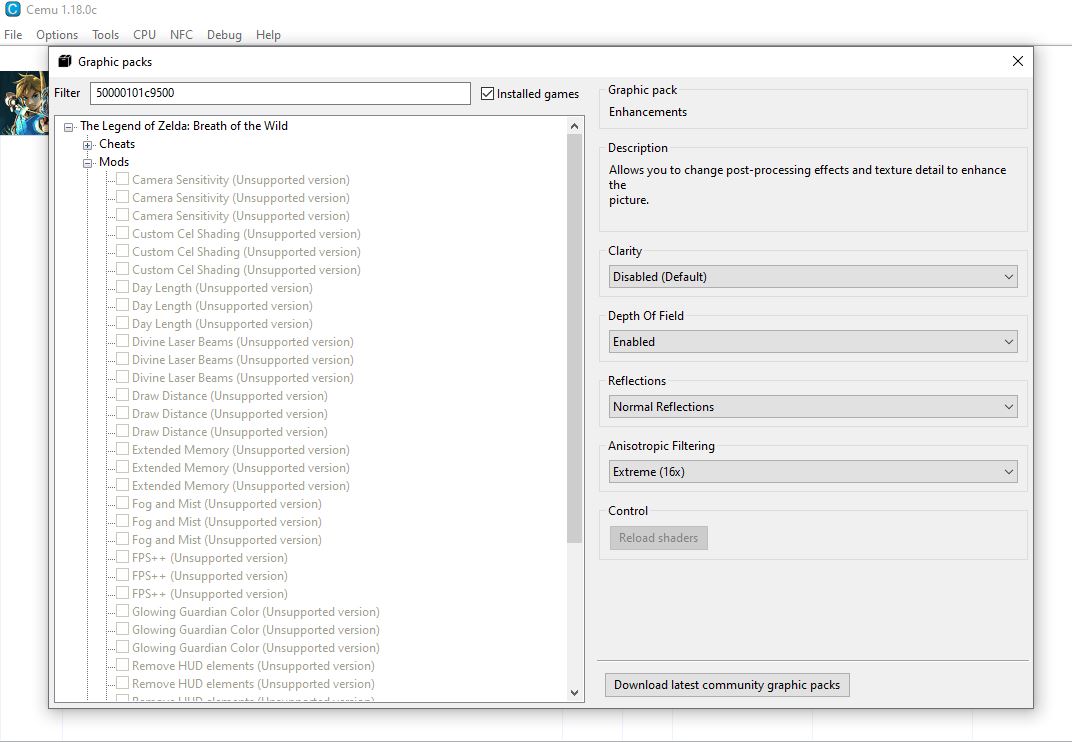This screenshot has height=742, width=1072.
Task: Open the File menu
Action: coord(13,35)
